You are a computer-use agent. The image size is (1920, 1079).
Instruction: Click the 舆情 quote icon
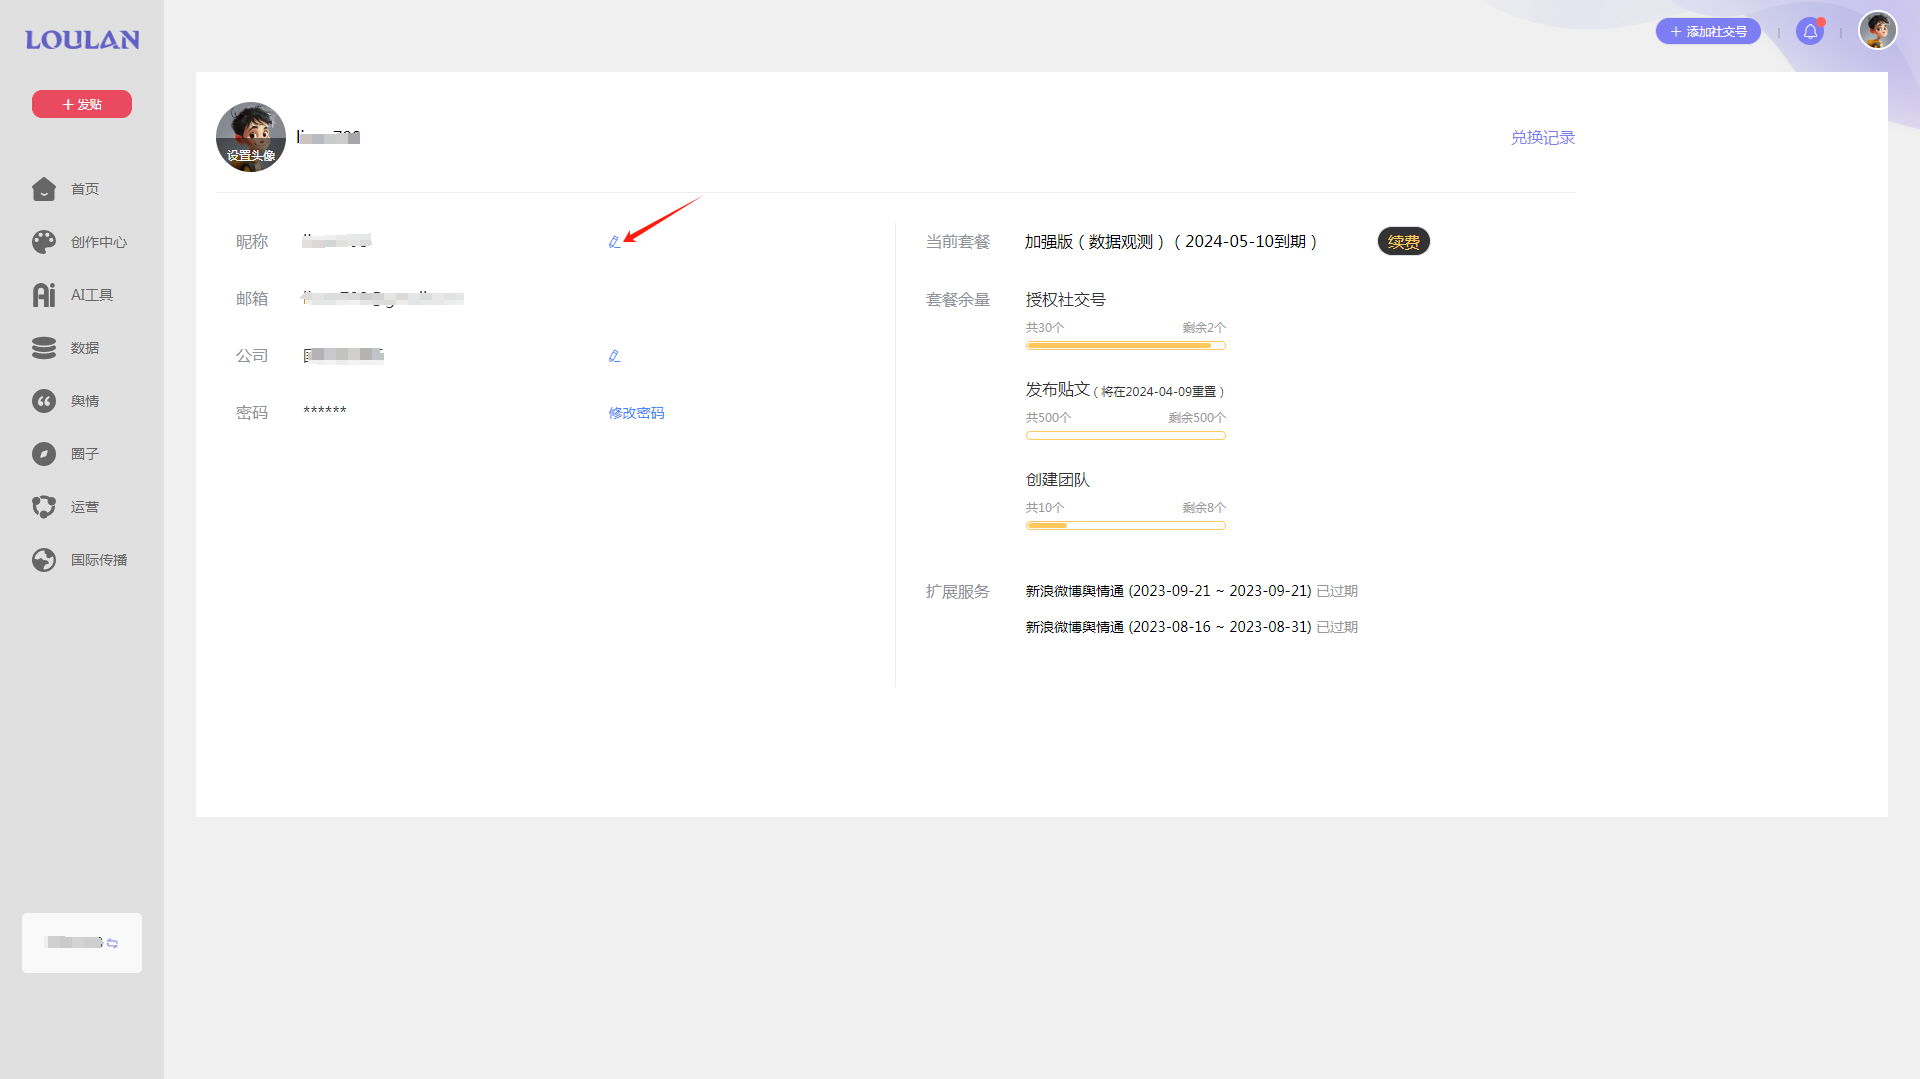[x=44, y=401]
